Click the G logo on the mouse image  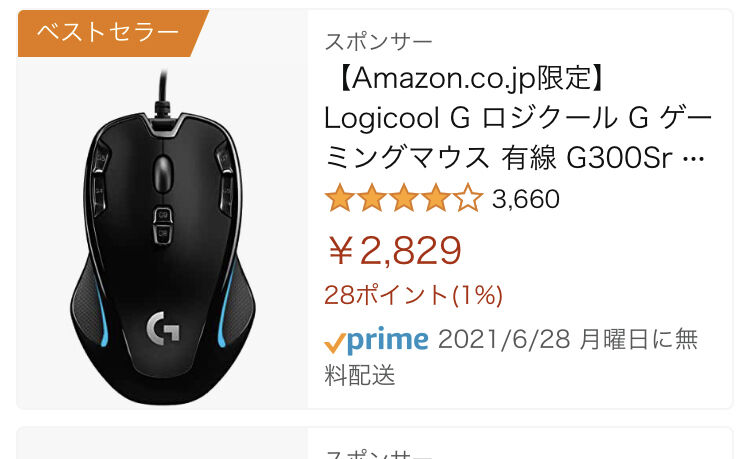coord(163,328)
